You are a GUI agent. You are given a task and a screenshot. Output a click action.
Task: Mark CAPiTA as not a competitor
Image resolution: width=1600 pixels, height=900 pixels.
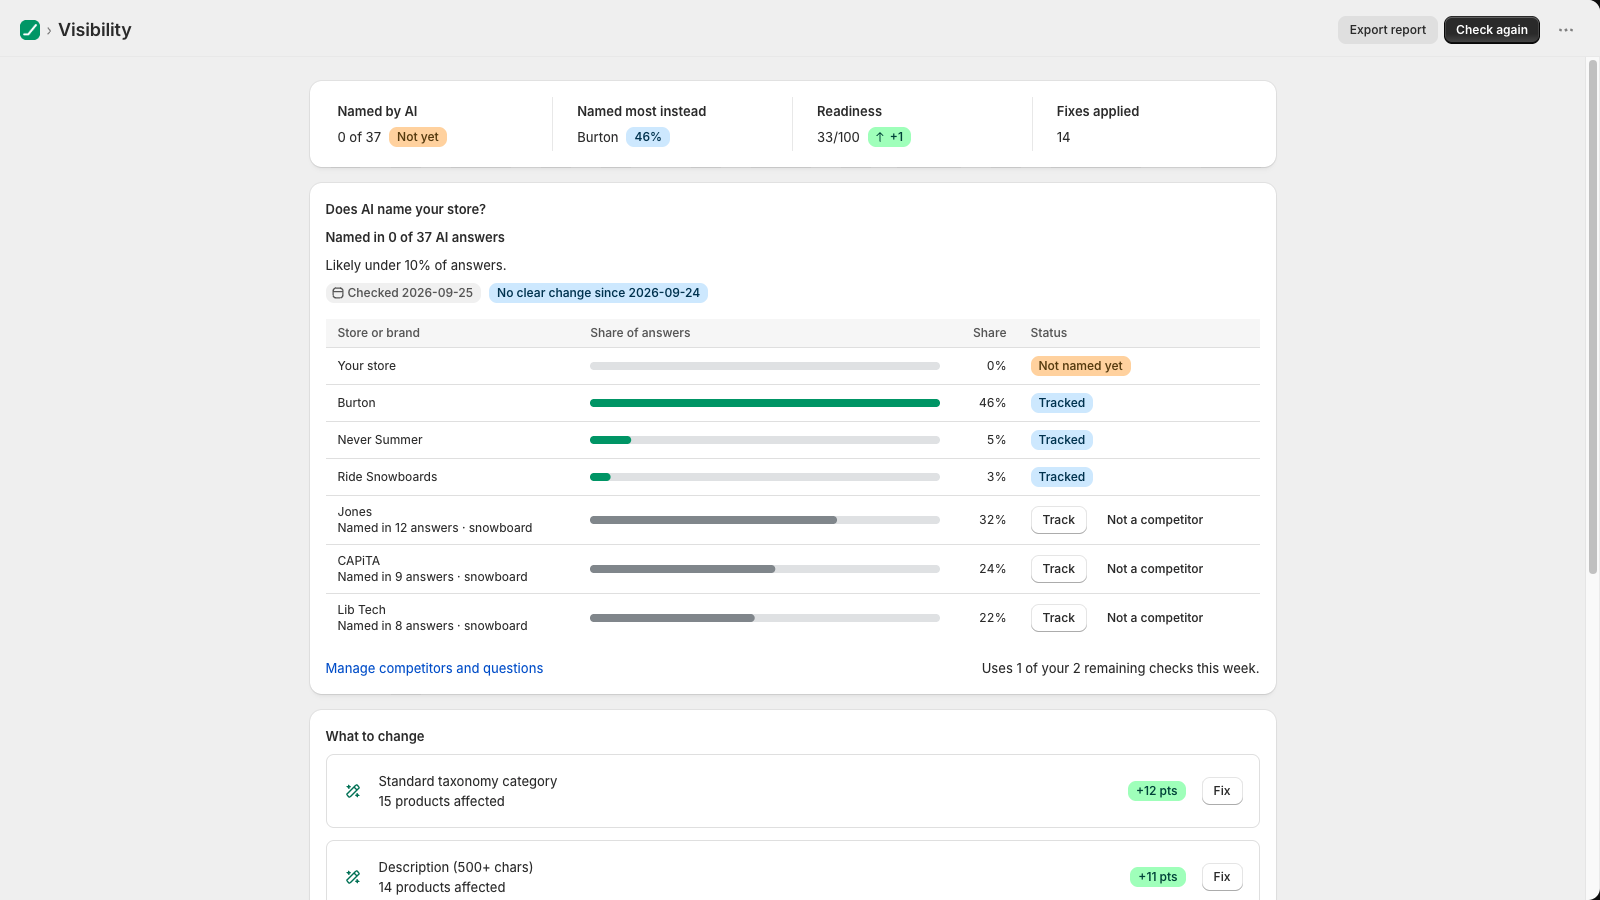pos(1155,569)
